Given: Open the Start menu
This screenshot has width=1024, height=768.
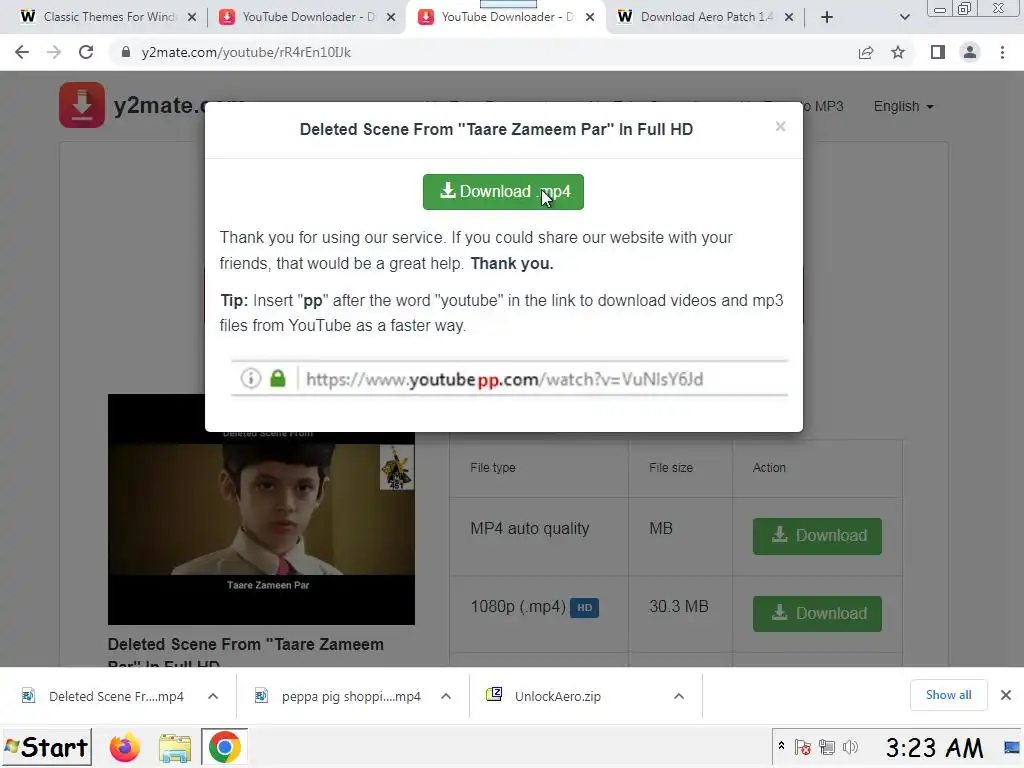Looking at the screenshot, I should pos(46,747).
